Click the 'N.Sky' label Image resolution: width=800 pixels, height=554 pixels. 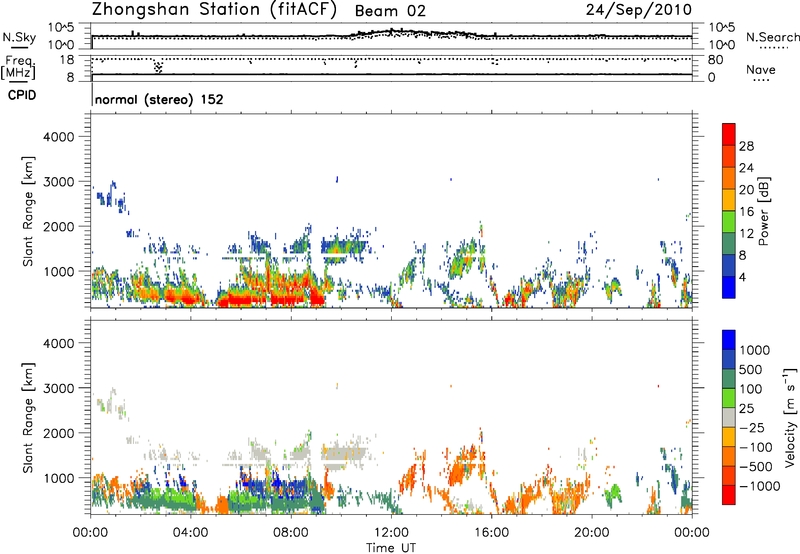pos(19,37)
